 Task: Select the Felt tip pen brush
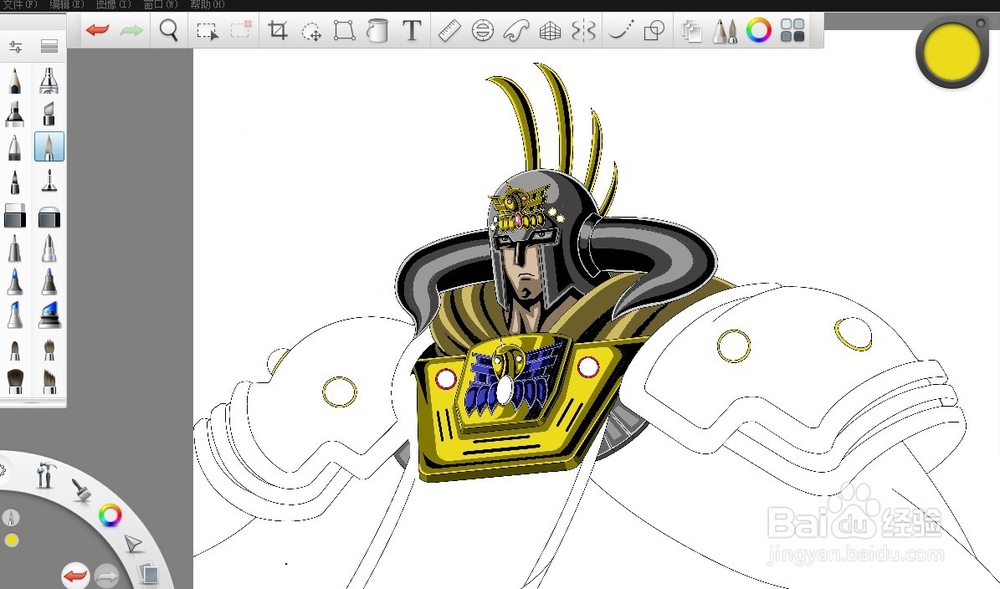point(15,182)
